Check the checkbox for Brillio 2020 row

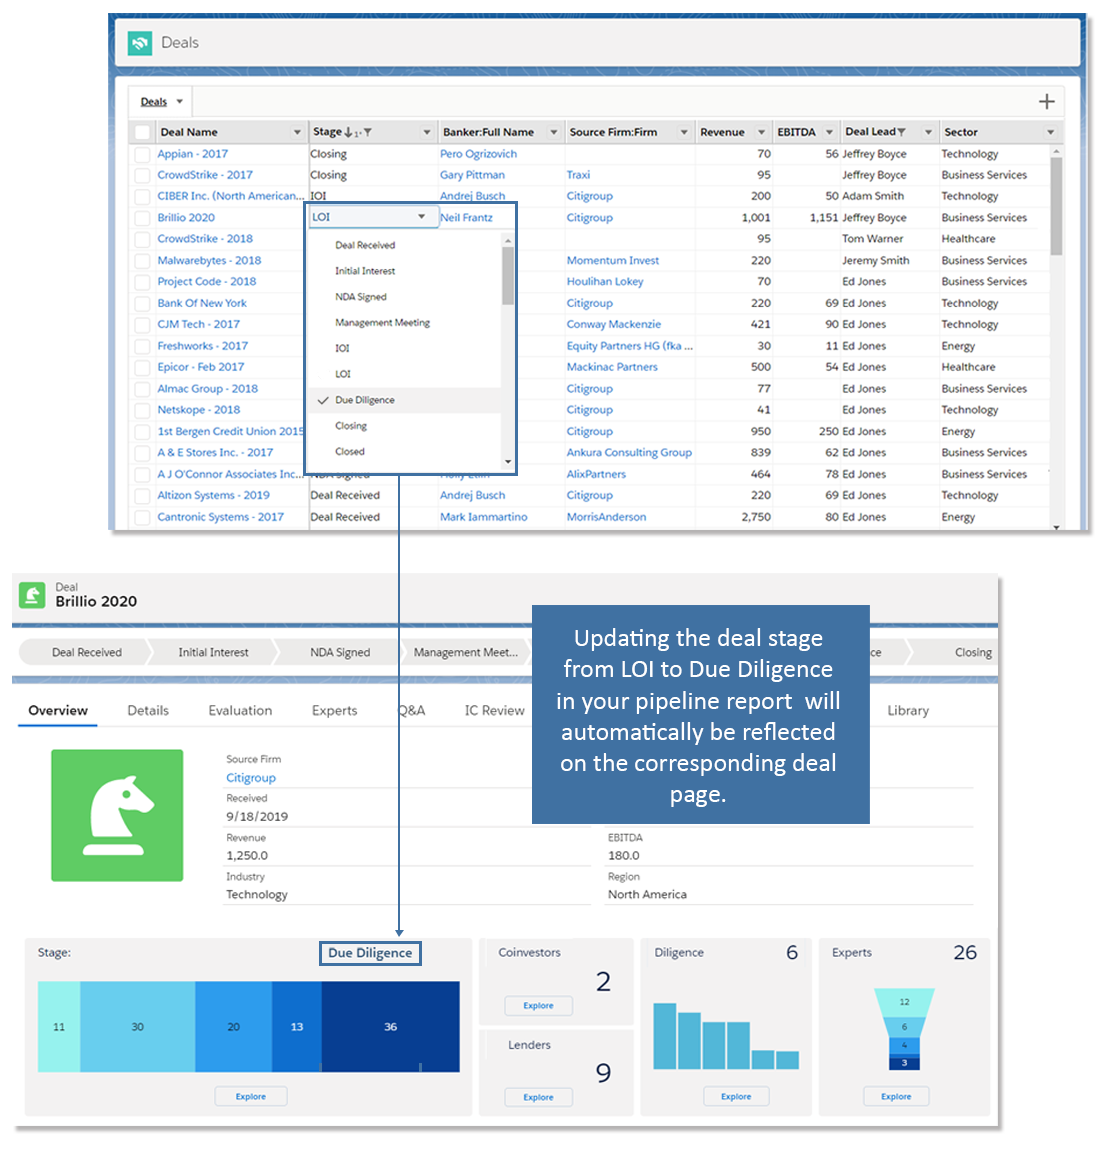point(140,217)
